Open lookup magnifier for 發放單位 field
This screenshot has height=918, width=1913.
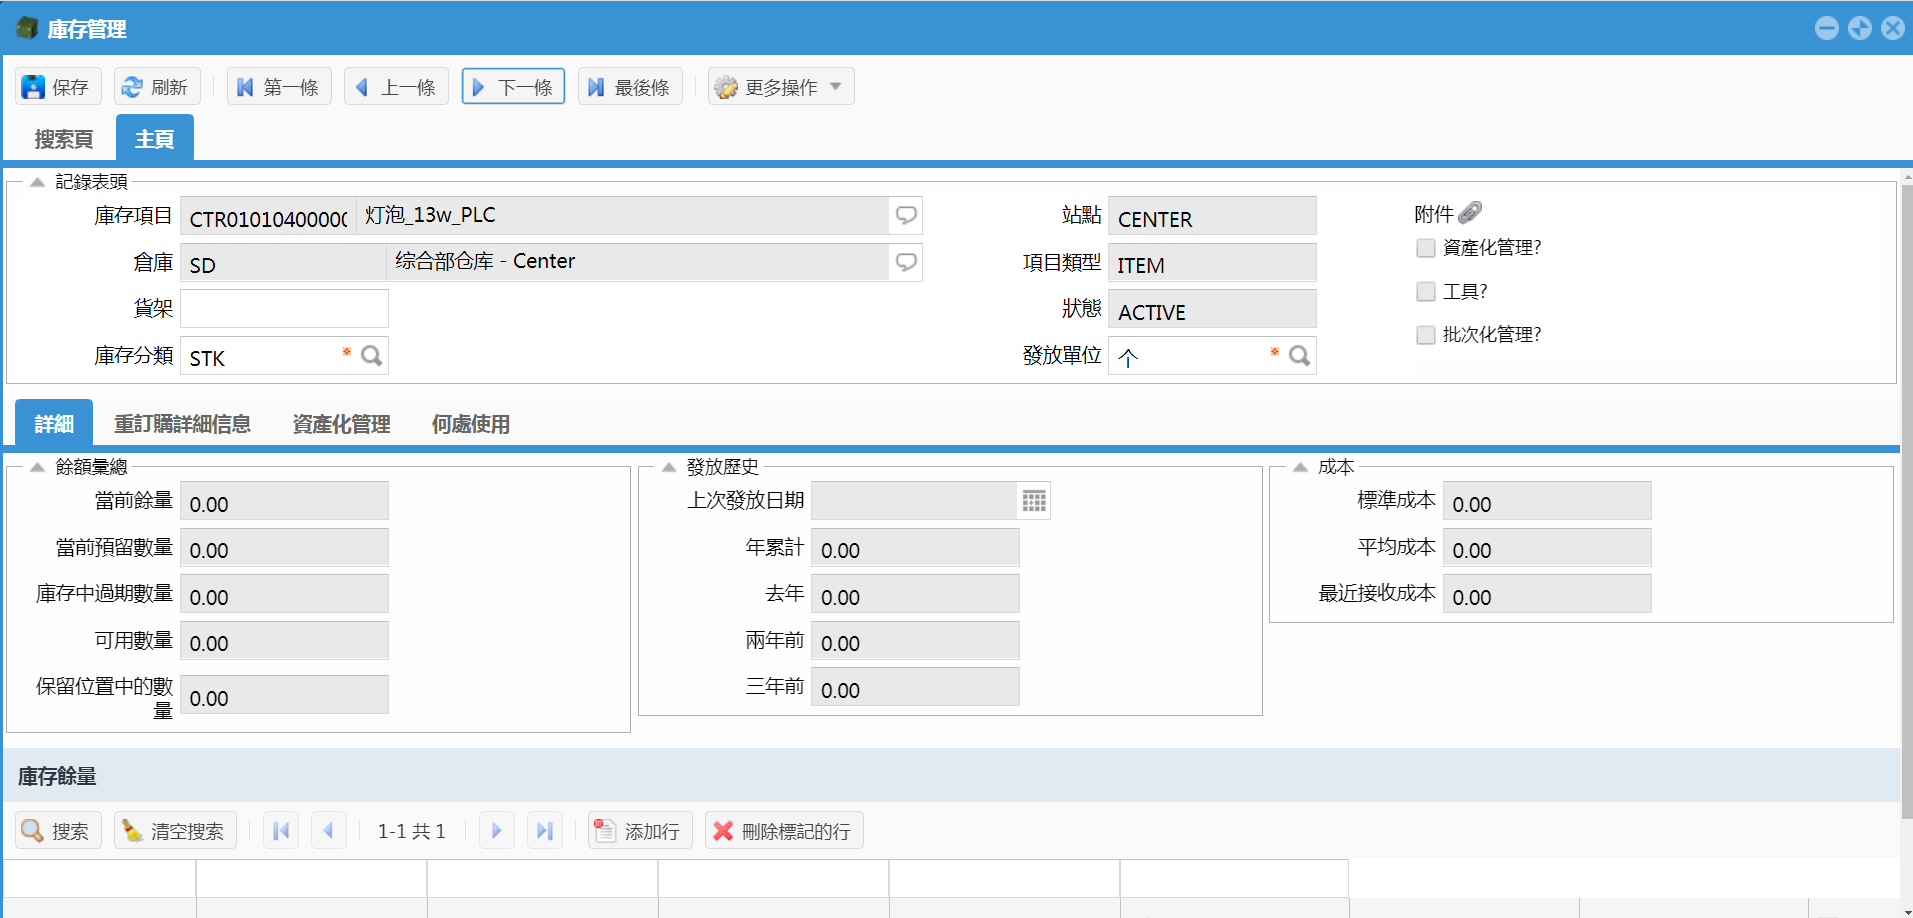(1299, 356)
